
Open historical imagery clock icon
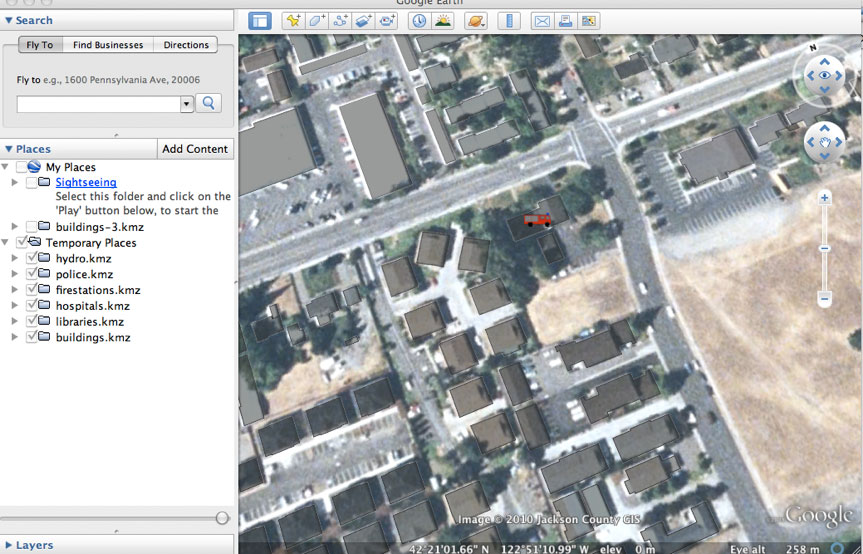click(x=419, y=20)
